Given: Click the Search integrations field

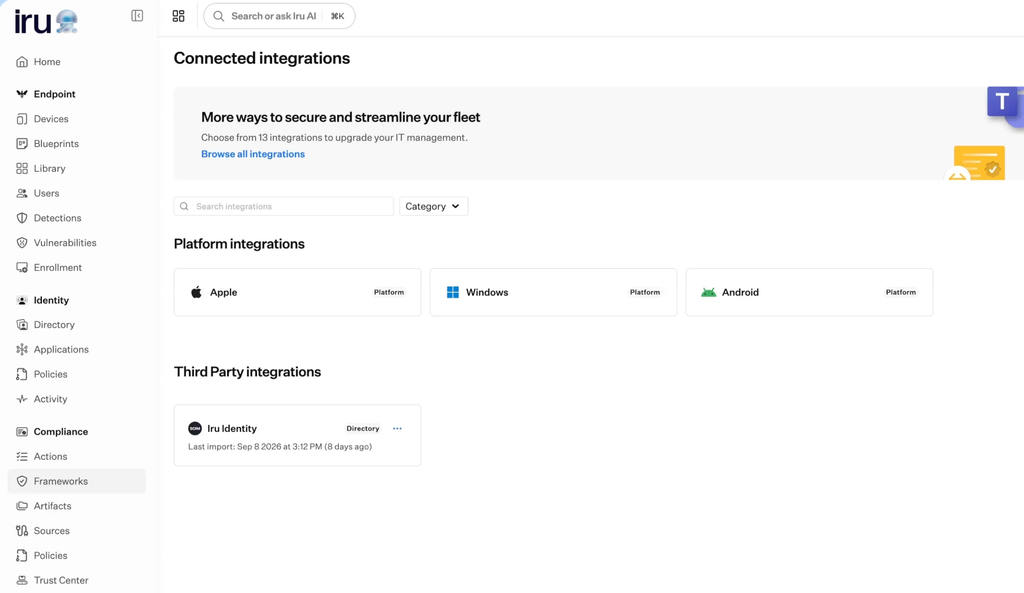Looking at the screenshot, I should click(283, 206).
